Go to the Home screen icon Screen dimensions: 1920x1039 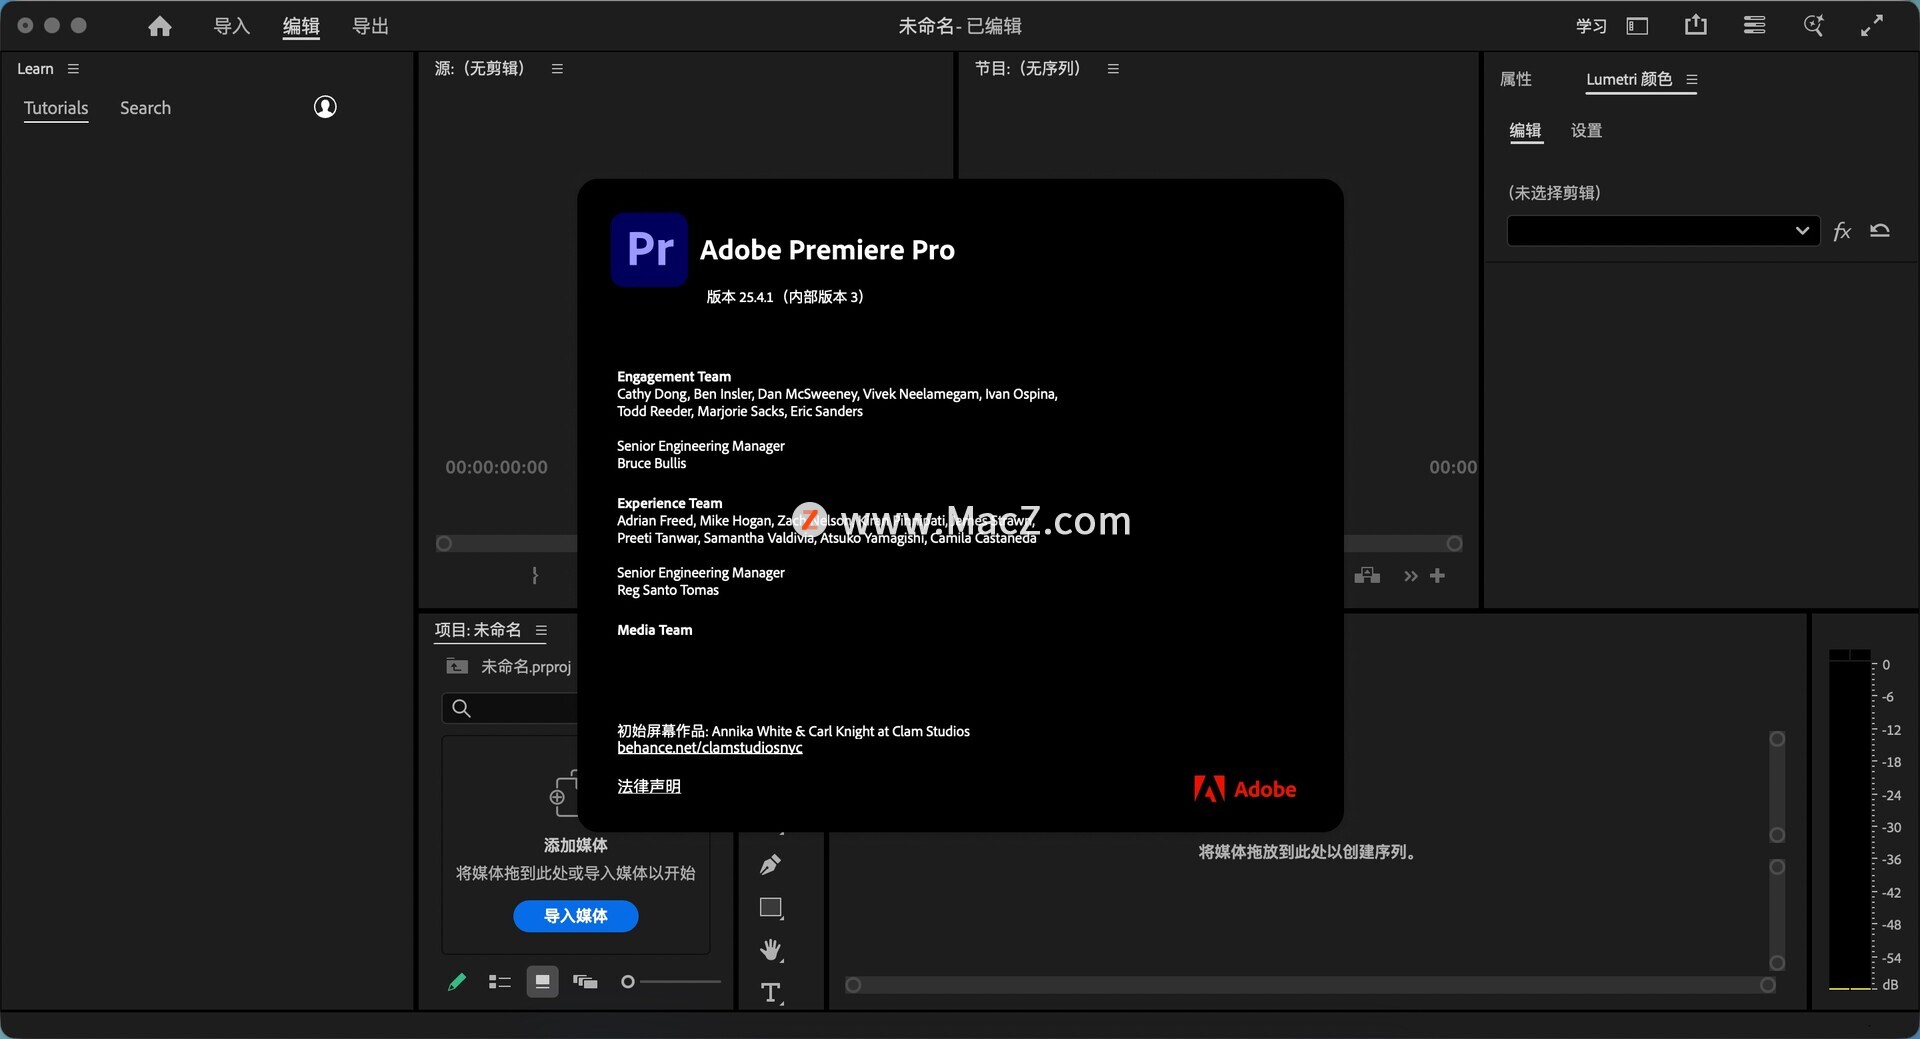[x=160, y=26]
